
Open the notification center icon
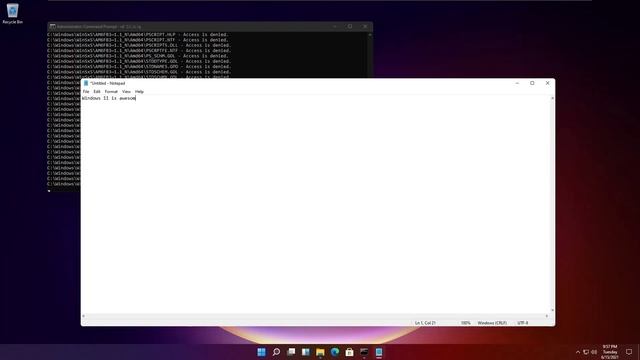(629, 352)
